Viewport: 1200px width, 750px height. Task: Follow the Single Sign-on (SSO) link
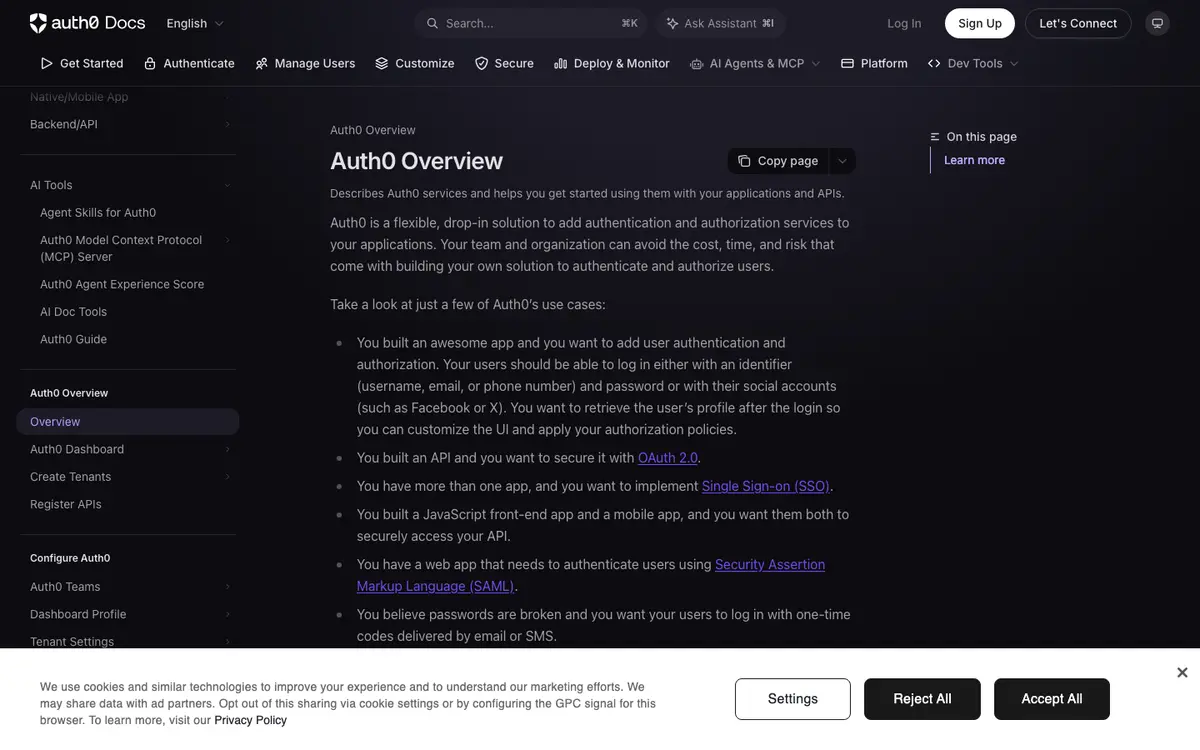coord(766,486)
